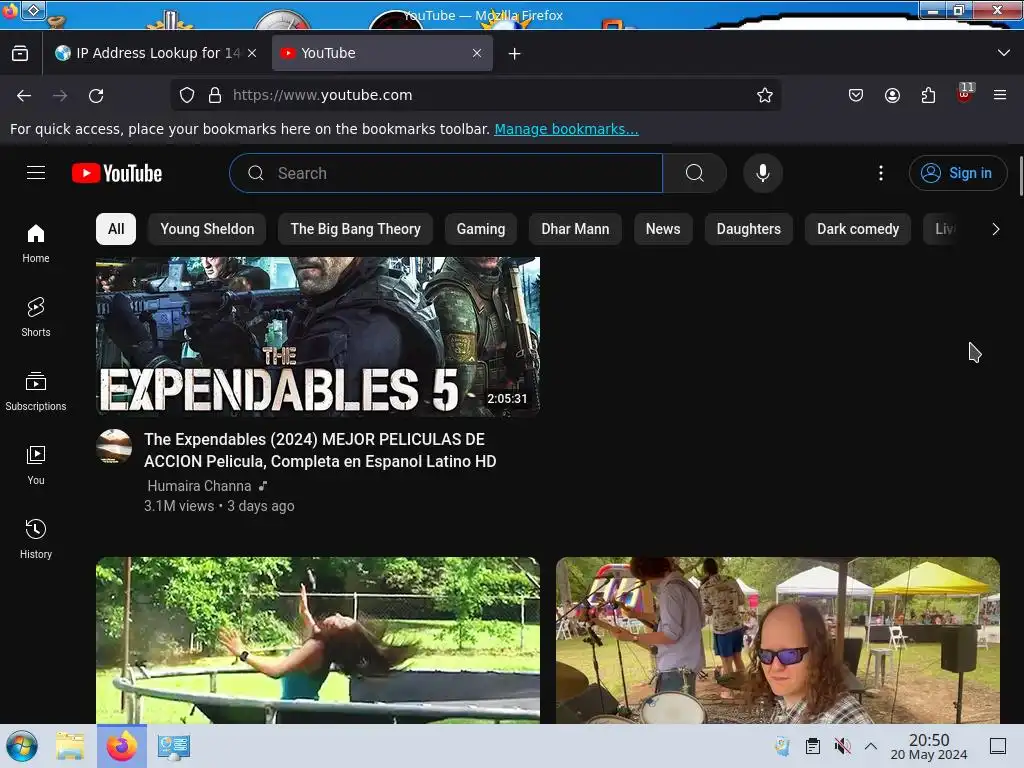The height and width of the screenshot is (768, 1024).
Task: Open the outdoor band video thumbnail
Action: (778, 640)
